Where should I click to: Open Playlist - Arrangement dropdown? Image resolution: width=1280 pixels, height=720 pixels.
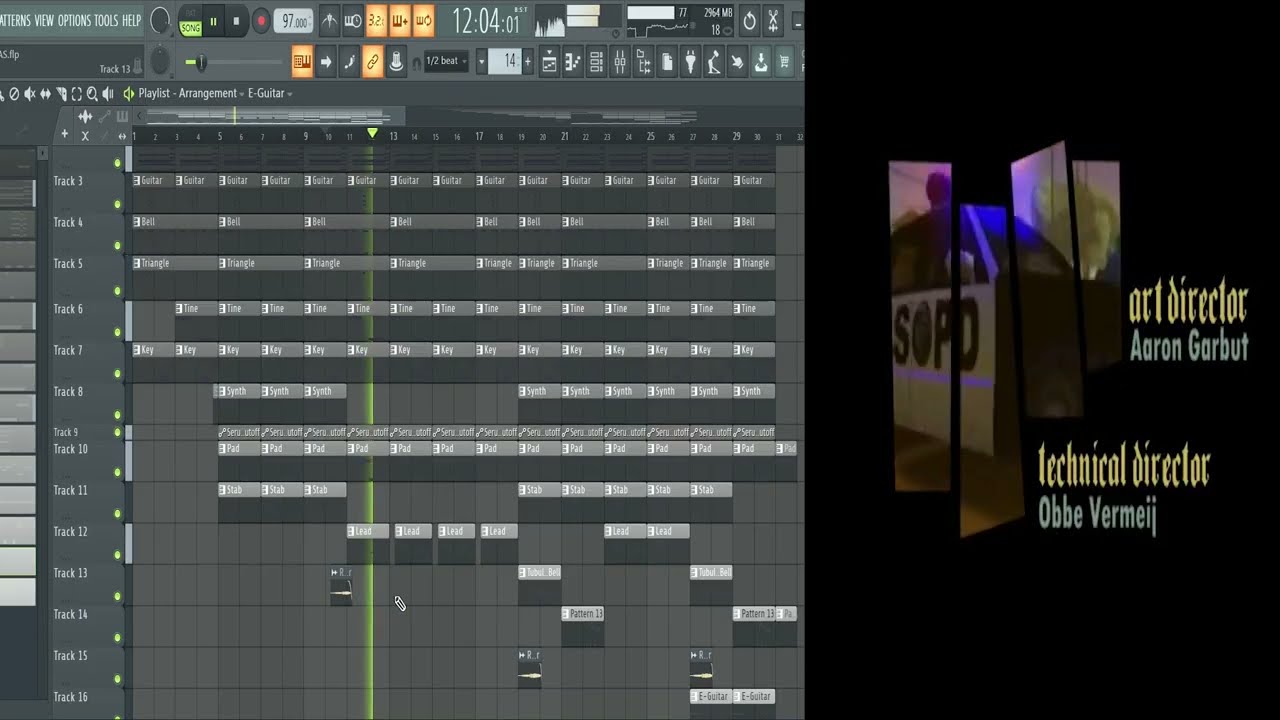(x=192, y=93)
